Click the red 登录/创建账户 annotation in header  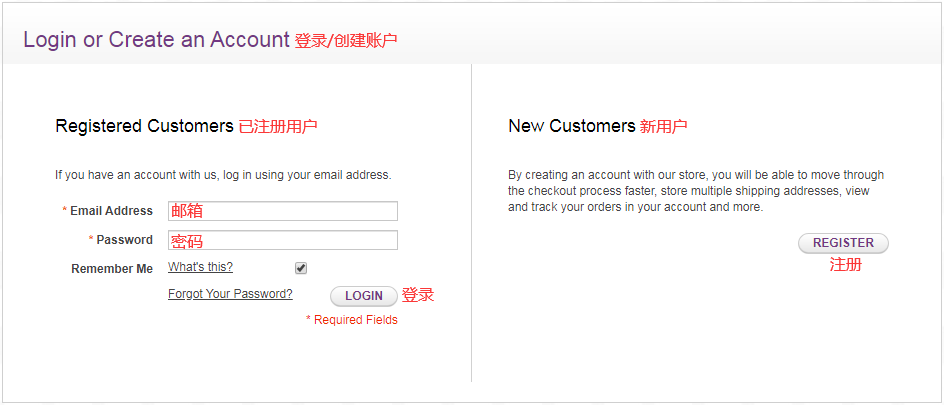tap(346, 41)
